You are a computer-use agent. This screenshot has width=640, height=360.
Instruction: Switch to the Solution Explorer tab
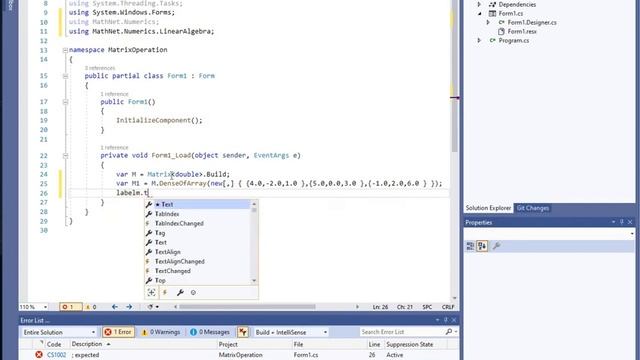(x=488, y=208)
